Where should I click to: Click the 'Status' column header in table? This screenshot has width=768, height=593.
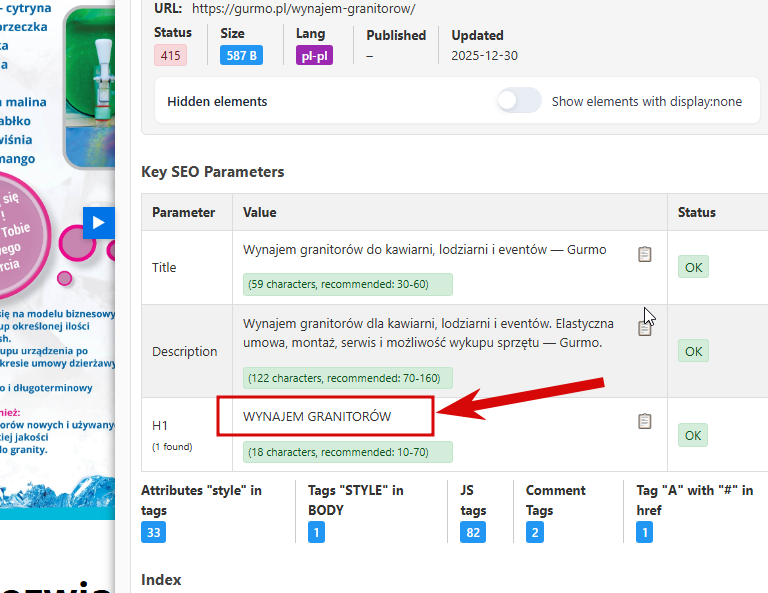click(x=696, y=212)
